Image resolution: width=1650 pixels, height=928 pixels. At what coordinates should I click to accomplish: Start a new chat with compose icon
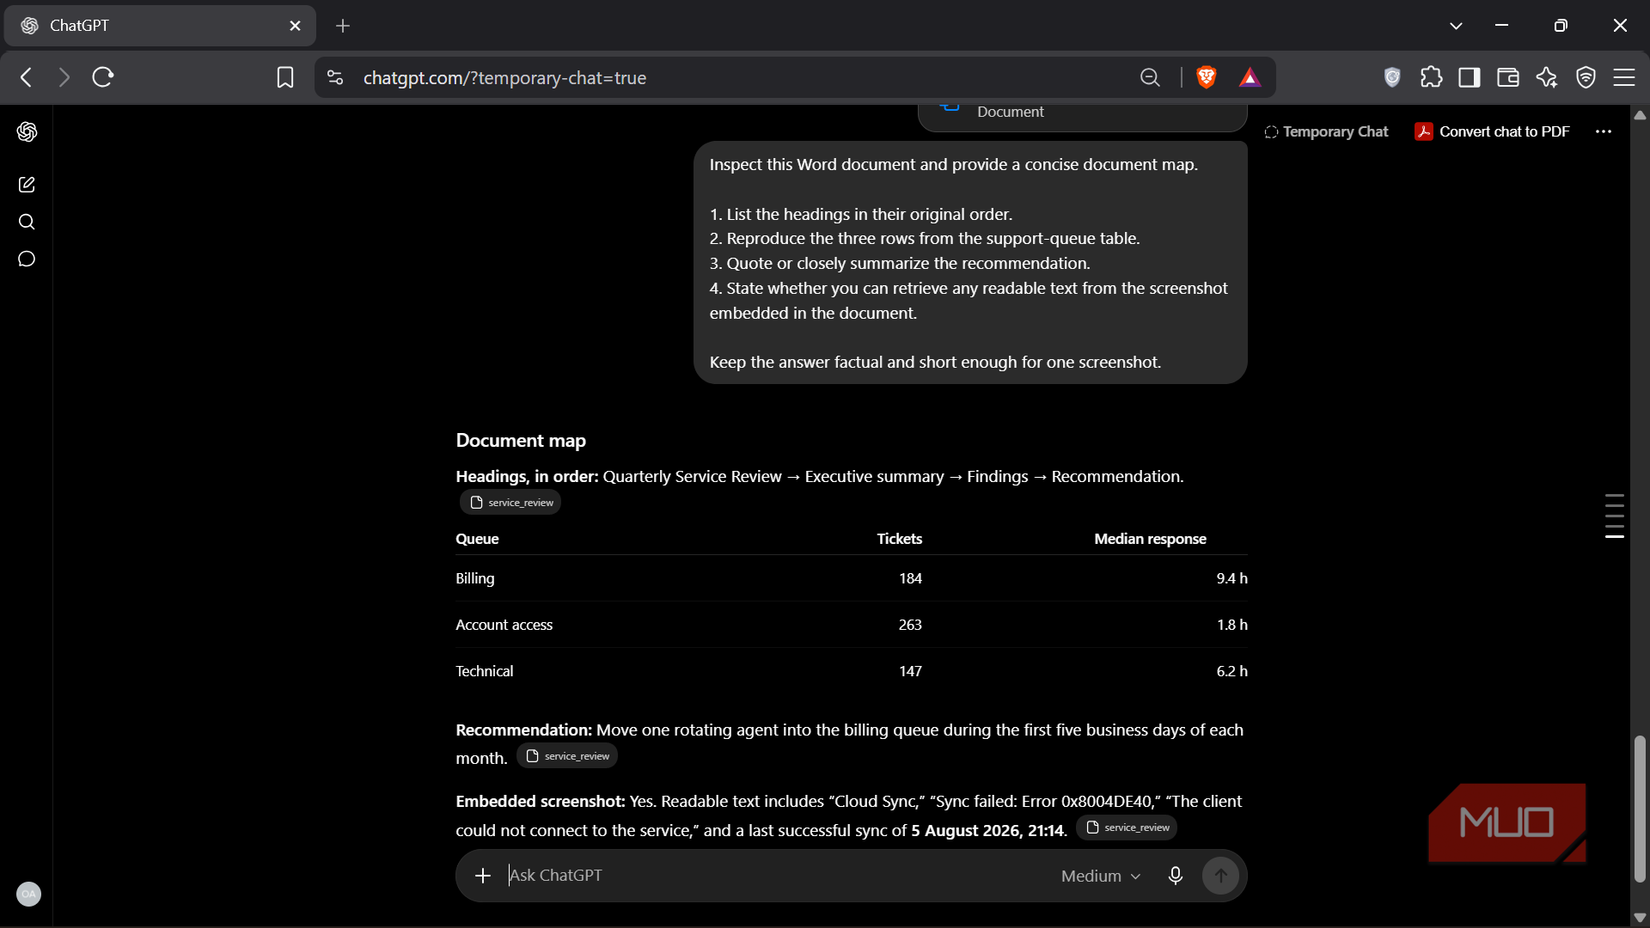tap(27, 185)
